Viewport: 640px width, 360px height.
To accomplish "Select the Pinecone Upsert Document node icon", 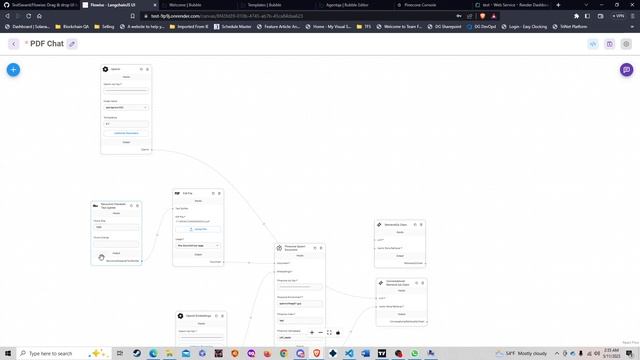I will [x=279, y=248].
